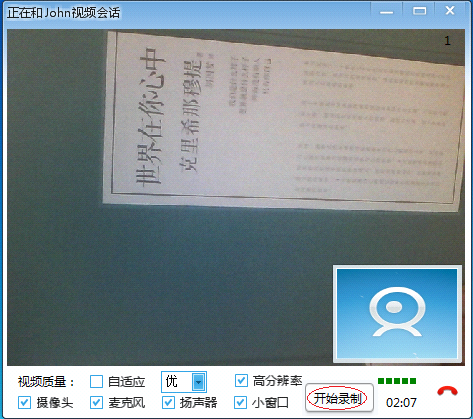The image size is (473, 419).
Task: Select the local preview thumbnail window
Action: click(x=397, y=314)
